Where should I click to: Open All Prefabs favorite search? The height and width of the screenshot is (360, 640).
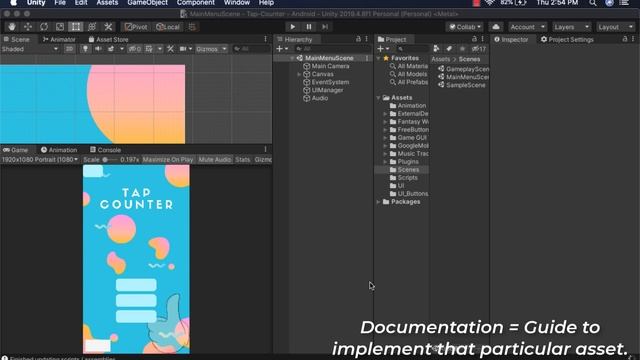click(408, 82)
